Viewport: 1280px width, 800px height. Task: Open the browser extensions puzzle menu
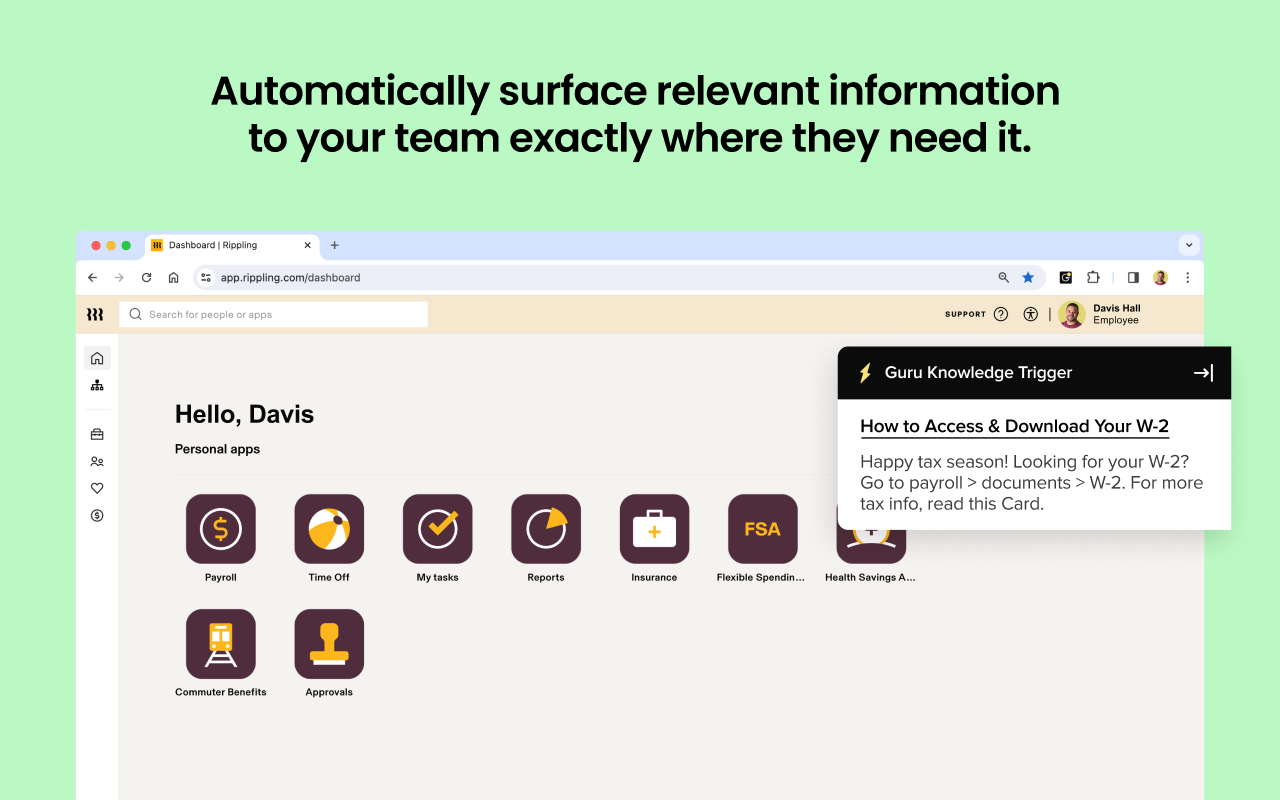pyautogui.click(x=1093, y=277)
